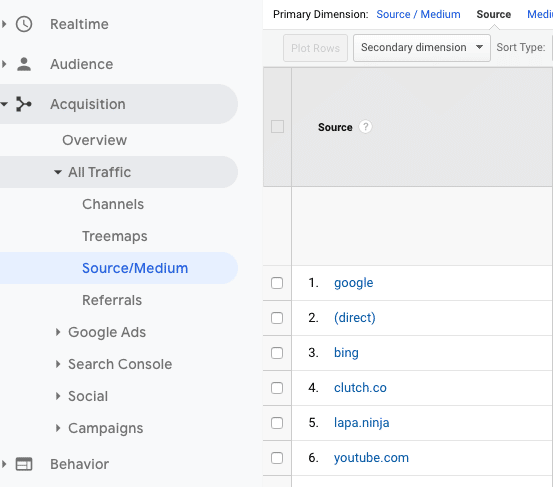Check the box for the (direct) row
The width and height of the screenshot is (553, 487).
[277, 318]
